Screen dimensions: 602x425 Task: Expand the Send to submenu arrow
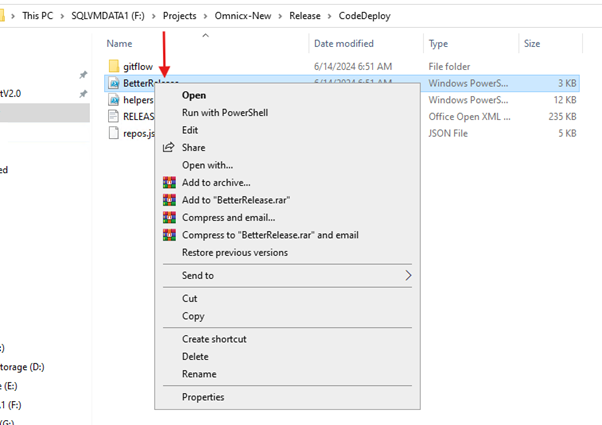point(408,275)
